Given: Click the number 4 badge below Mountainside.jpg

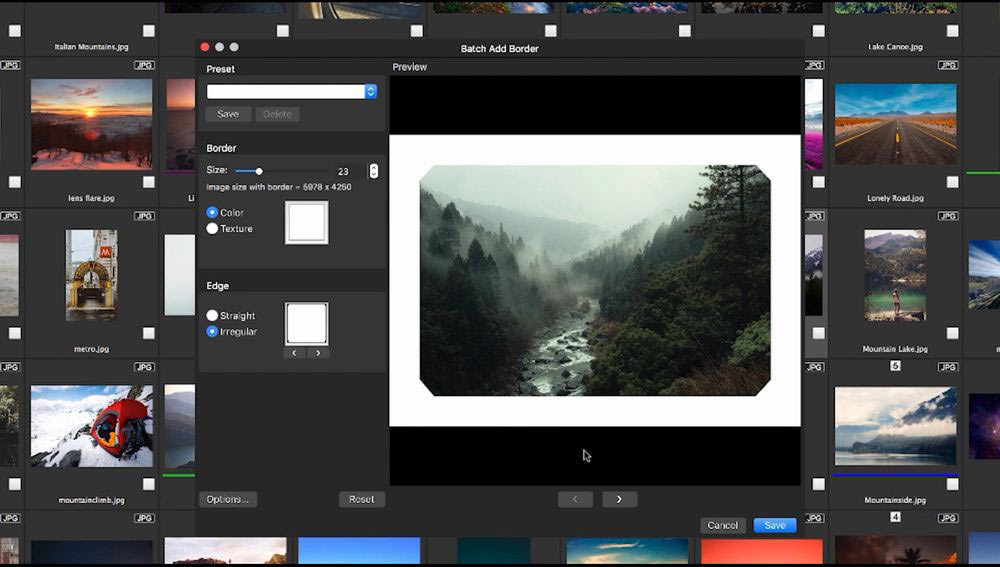Looking at the screenshot, I should [895, 517].
